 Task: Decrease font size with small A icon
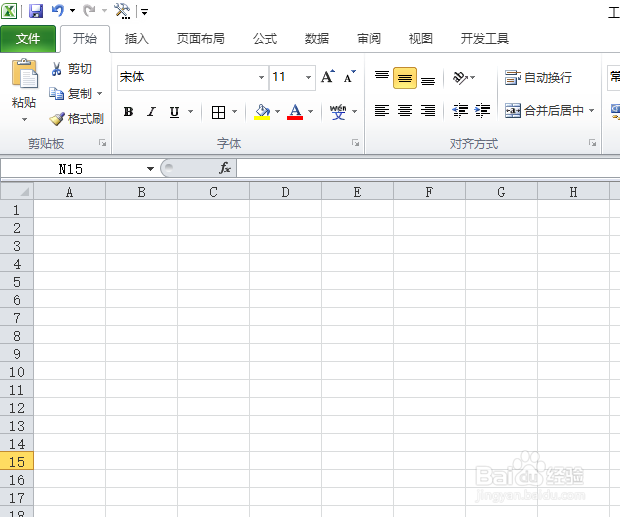[350, 77]
